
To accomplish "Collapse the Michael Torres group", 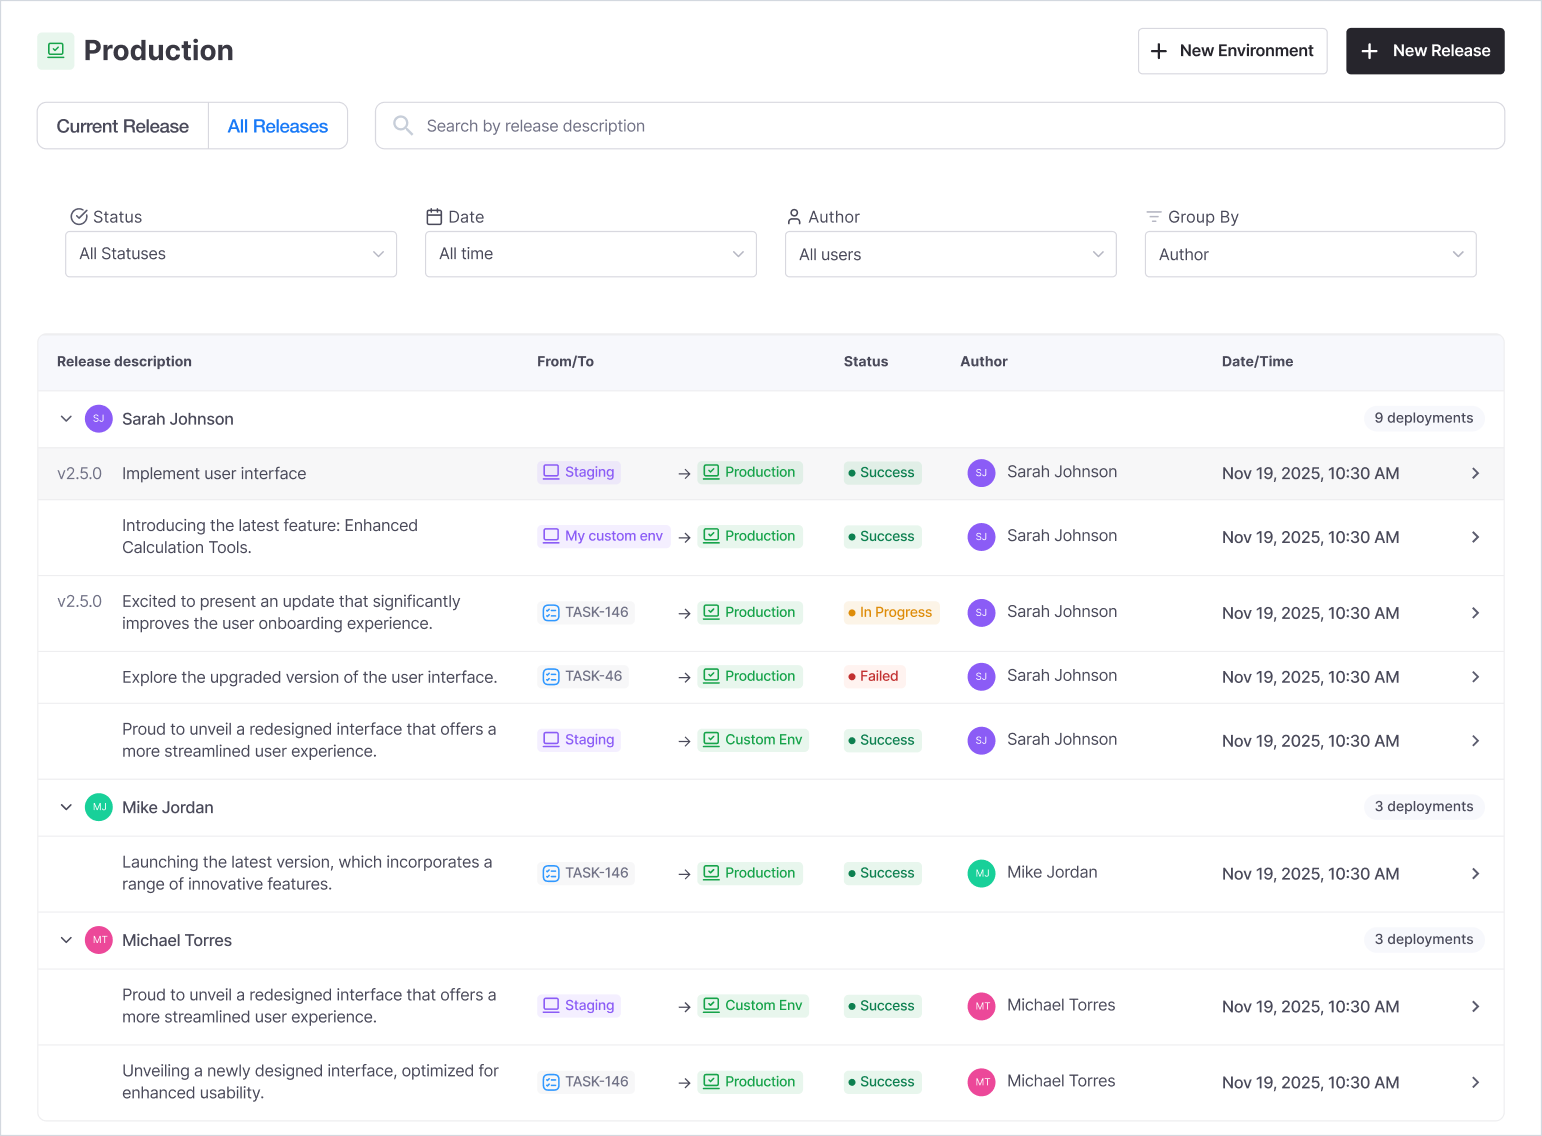I will click(66, 940).
